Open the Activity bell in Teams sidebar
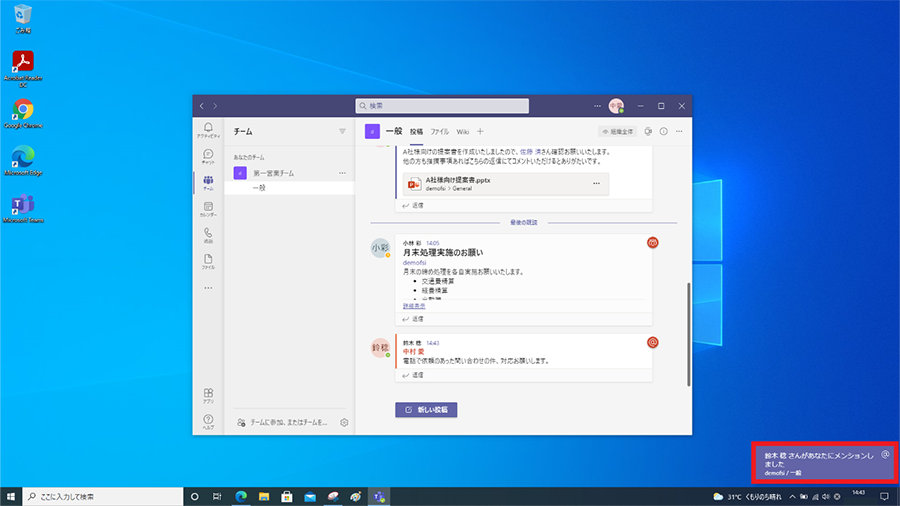 [x=208, y=130]
